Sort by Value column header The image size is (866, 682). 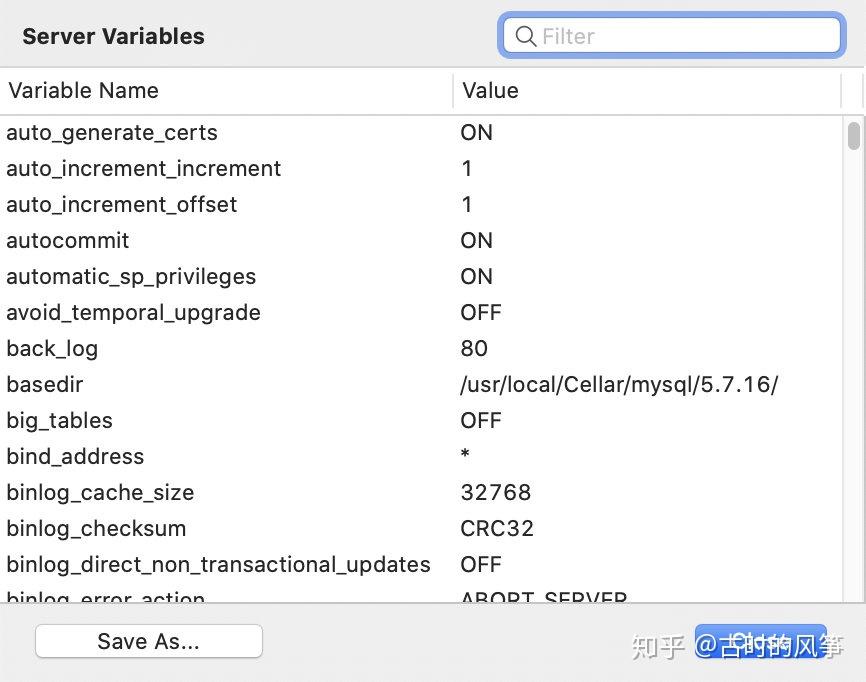coord(490,91)
